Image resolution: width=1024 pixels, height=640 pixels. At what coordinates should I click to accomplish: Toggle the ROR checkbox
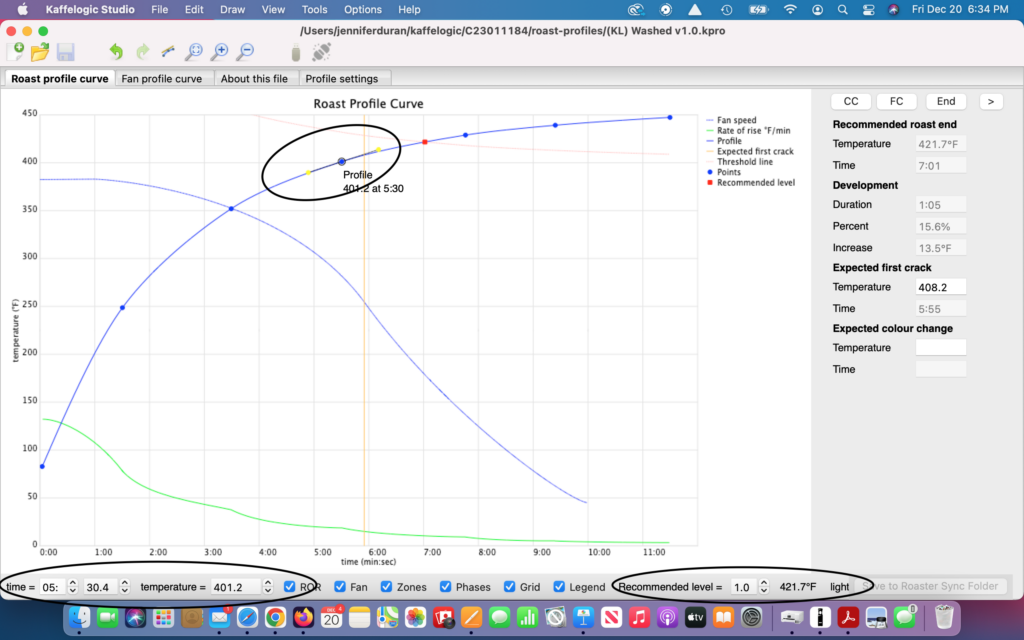tap(289, 586)
